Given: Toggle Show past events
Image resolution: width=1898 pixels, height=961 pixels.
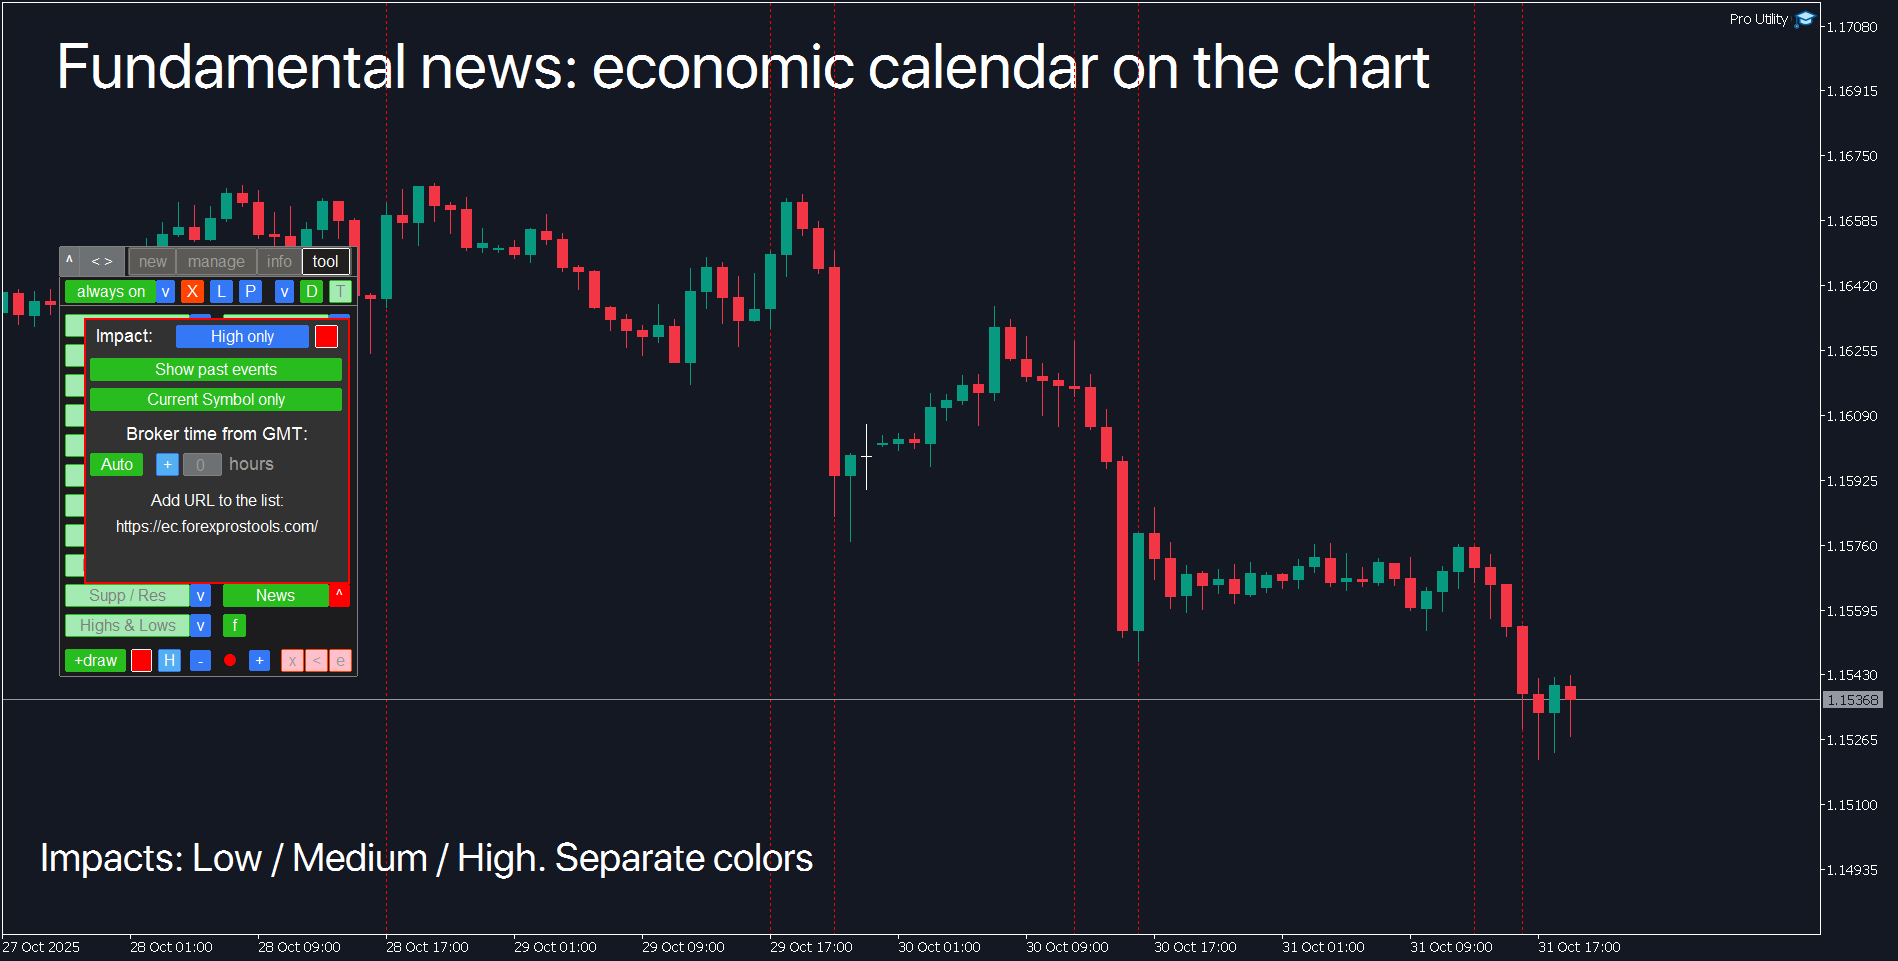Looking at the screenshot, I should [x=216, y=369].
